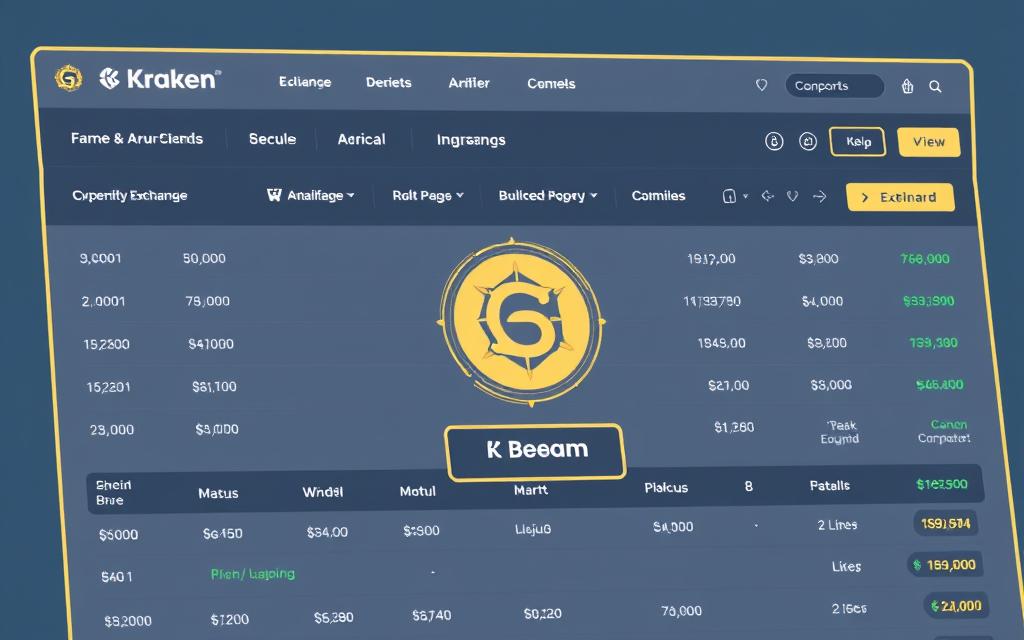Click the Conparts search field
Image resolution: width=1024 pixels, height=640 pixels.
pos(835,86)
